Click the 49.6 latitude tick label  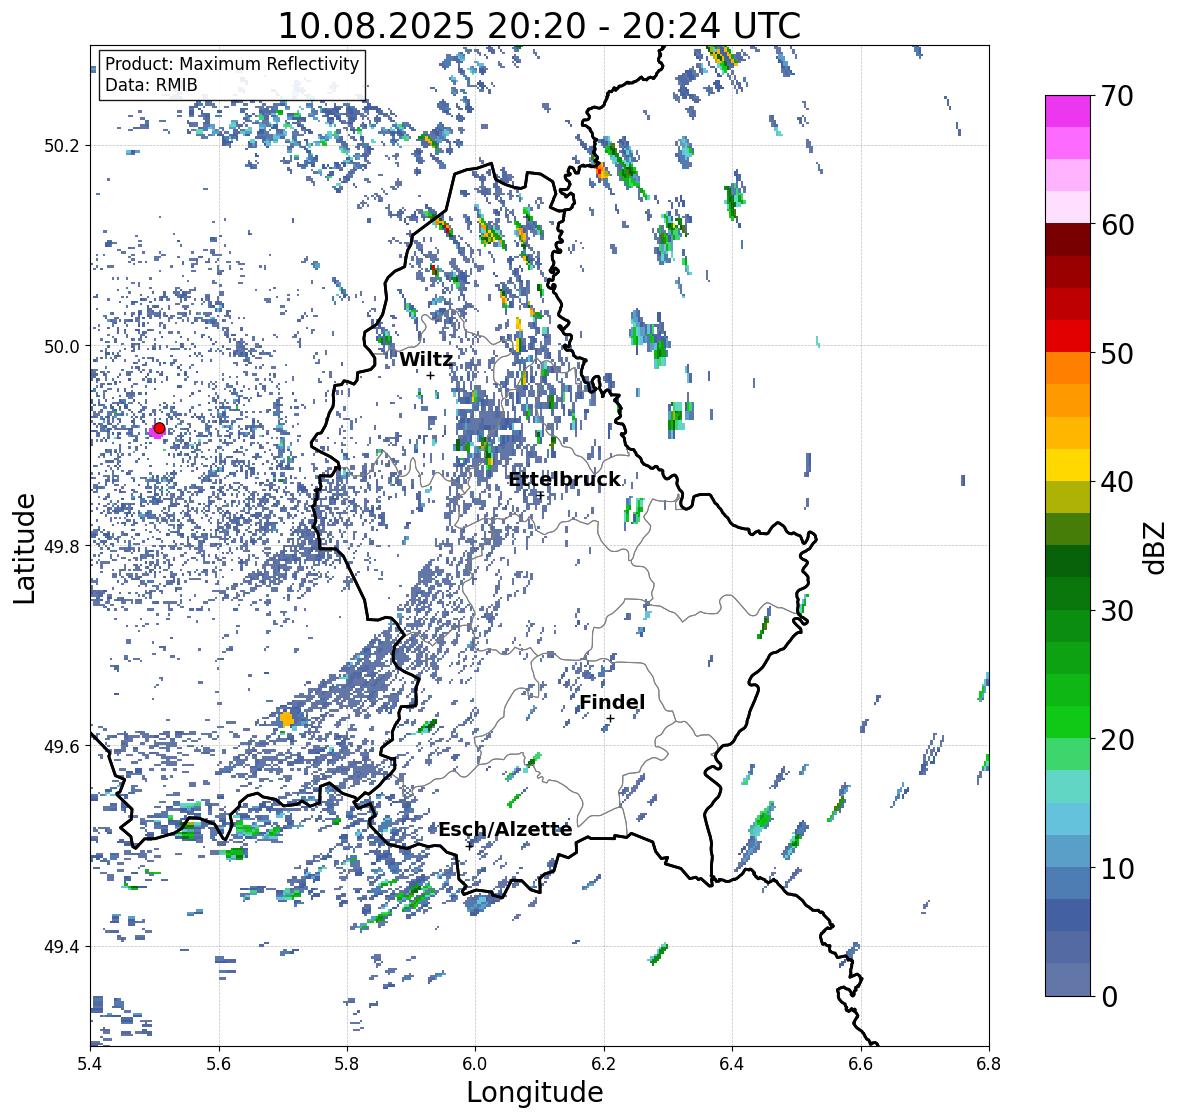coord(62,746)
